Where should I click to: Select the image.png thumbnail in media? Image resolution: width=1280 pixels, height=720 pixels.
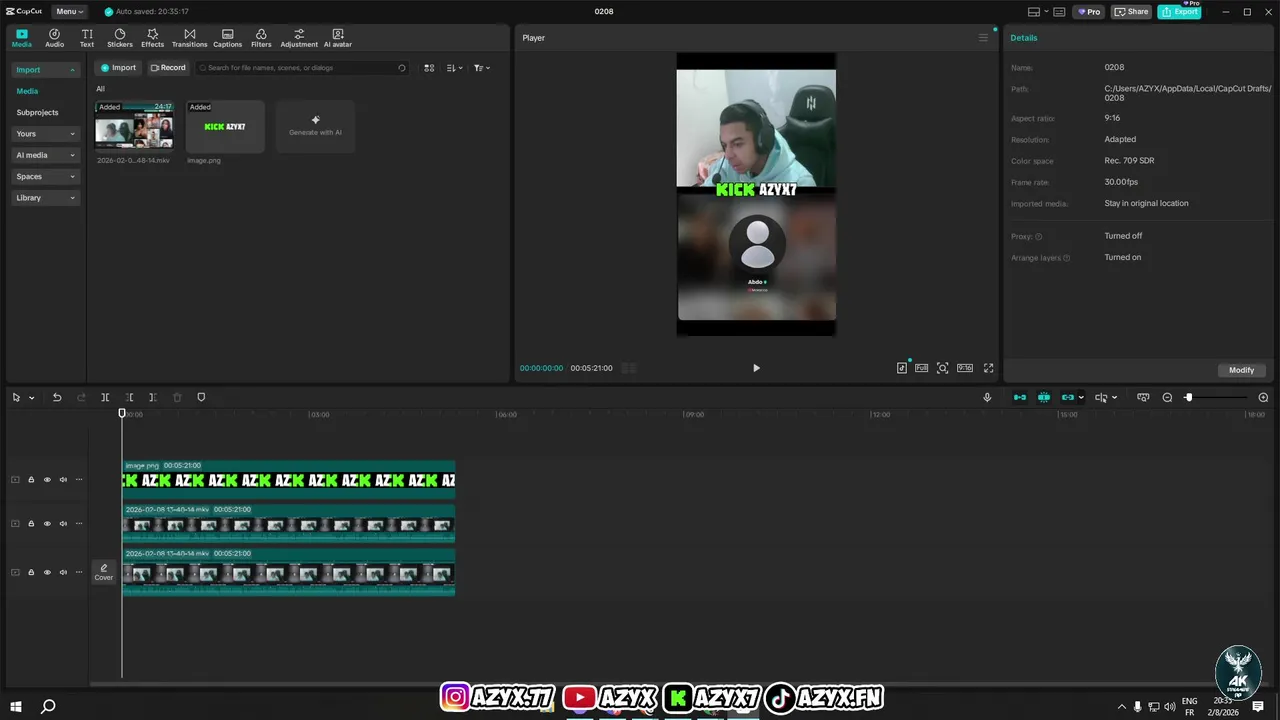[x=225, y=125]
